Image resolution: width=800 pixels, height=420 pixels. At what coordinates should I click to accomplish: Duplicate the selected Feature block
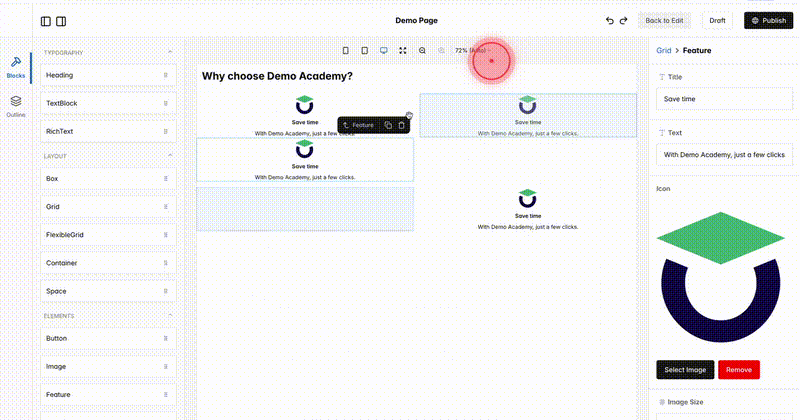pos(388,125)
